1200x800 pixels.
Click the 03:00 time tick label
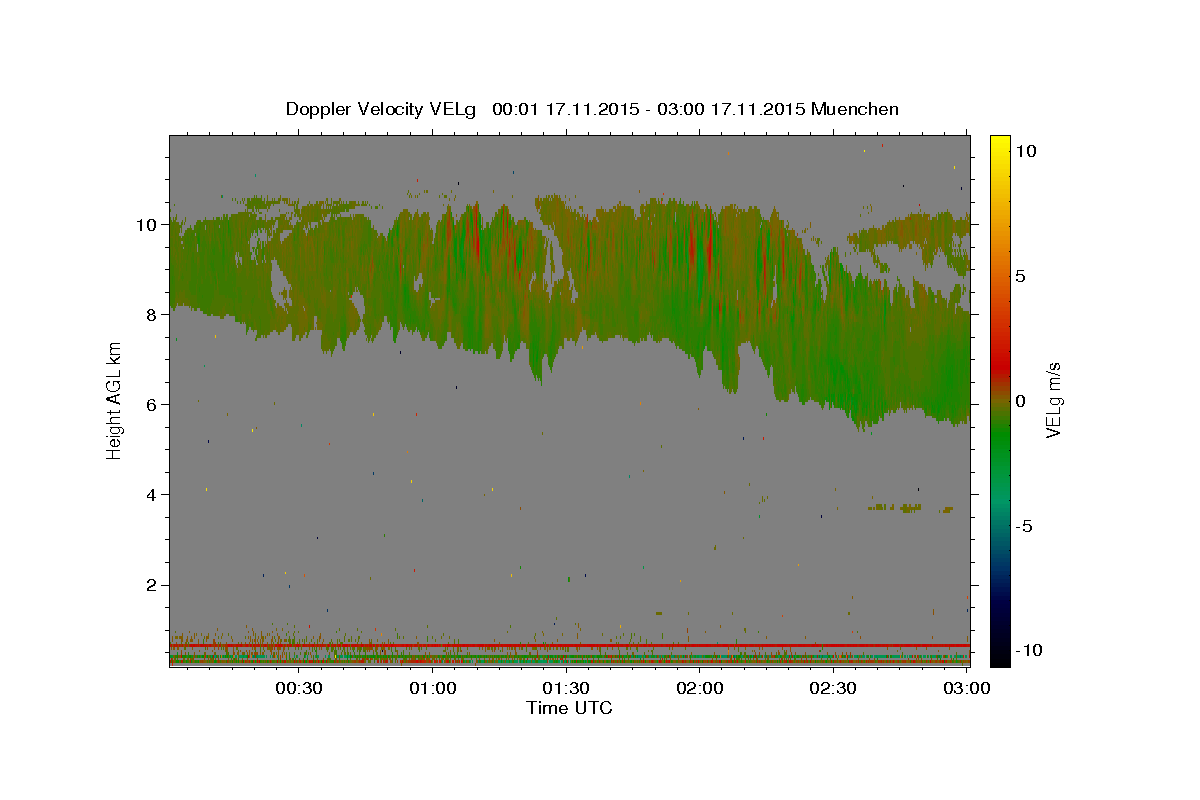[x=967, y=688]
